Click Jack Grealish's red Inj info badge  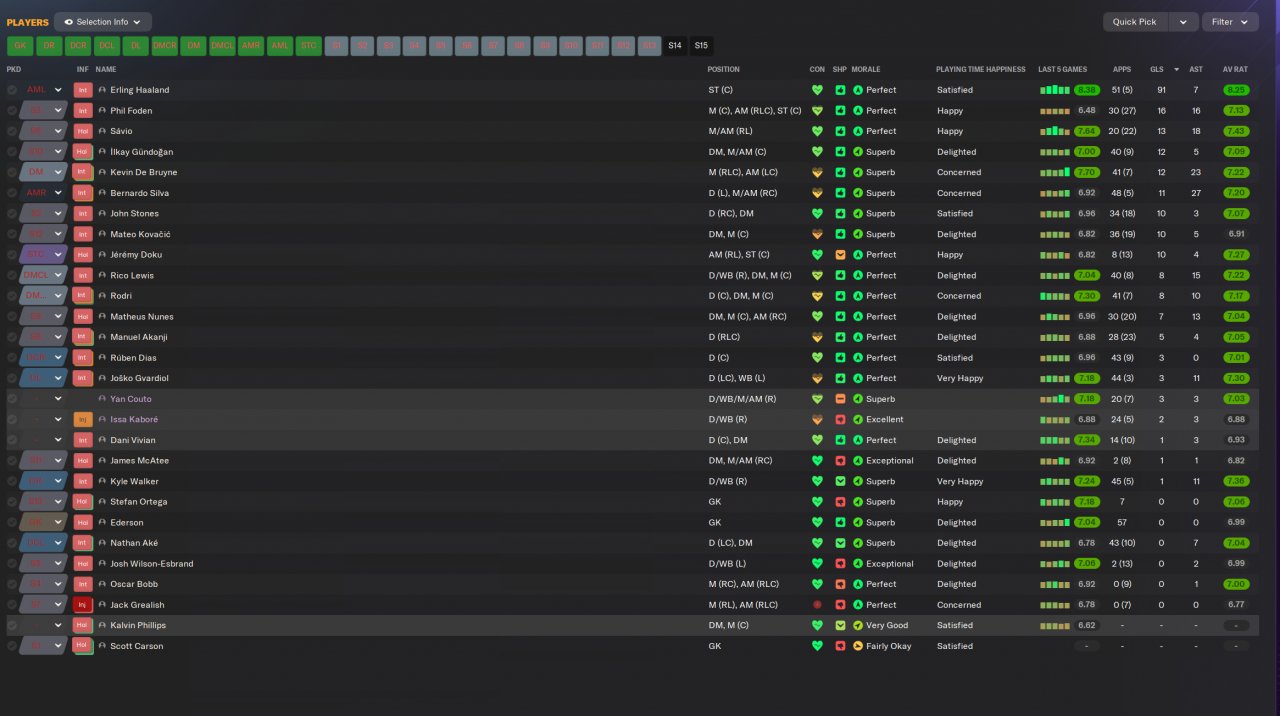click(83, 605)
